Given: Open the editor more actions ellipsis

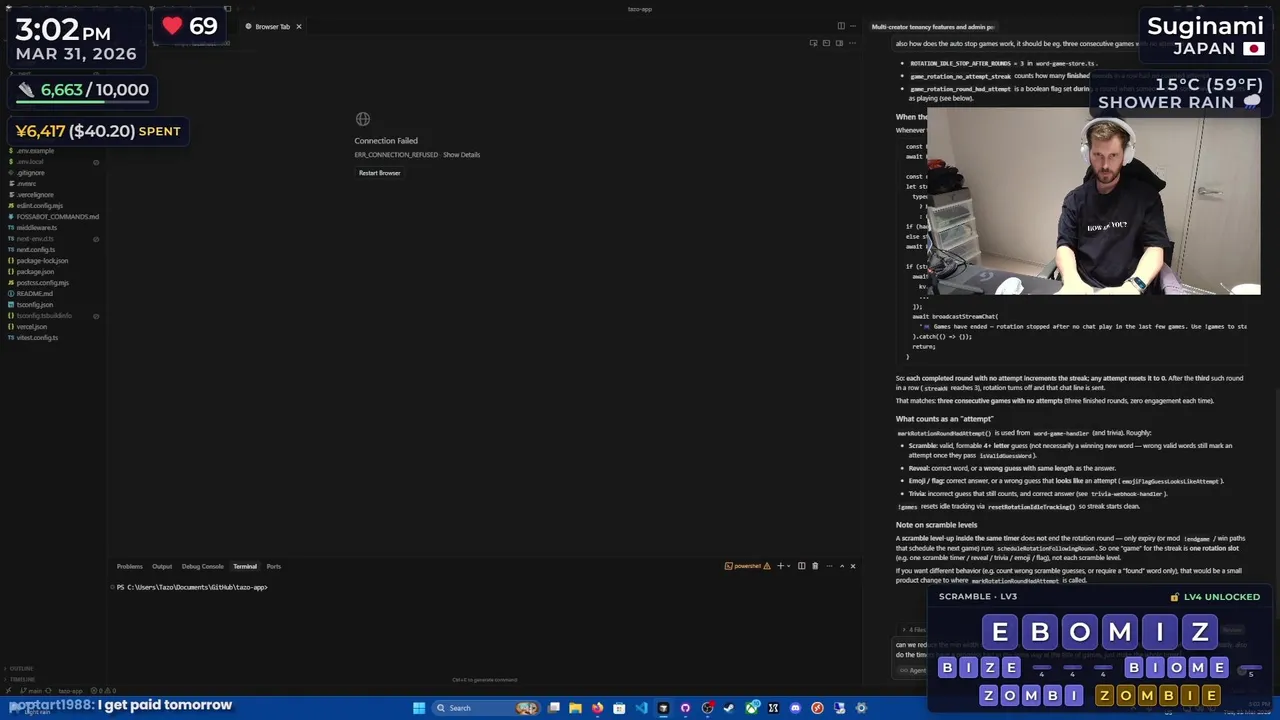Looking at the screenshot, I should [x=853, y=26].
